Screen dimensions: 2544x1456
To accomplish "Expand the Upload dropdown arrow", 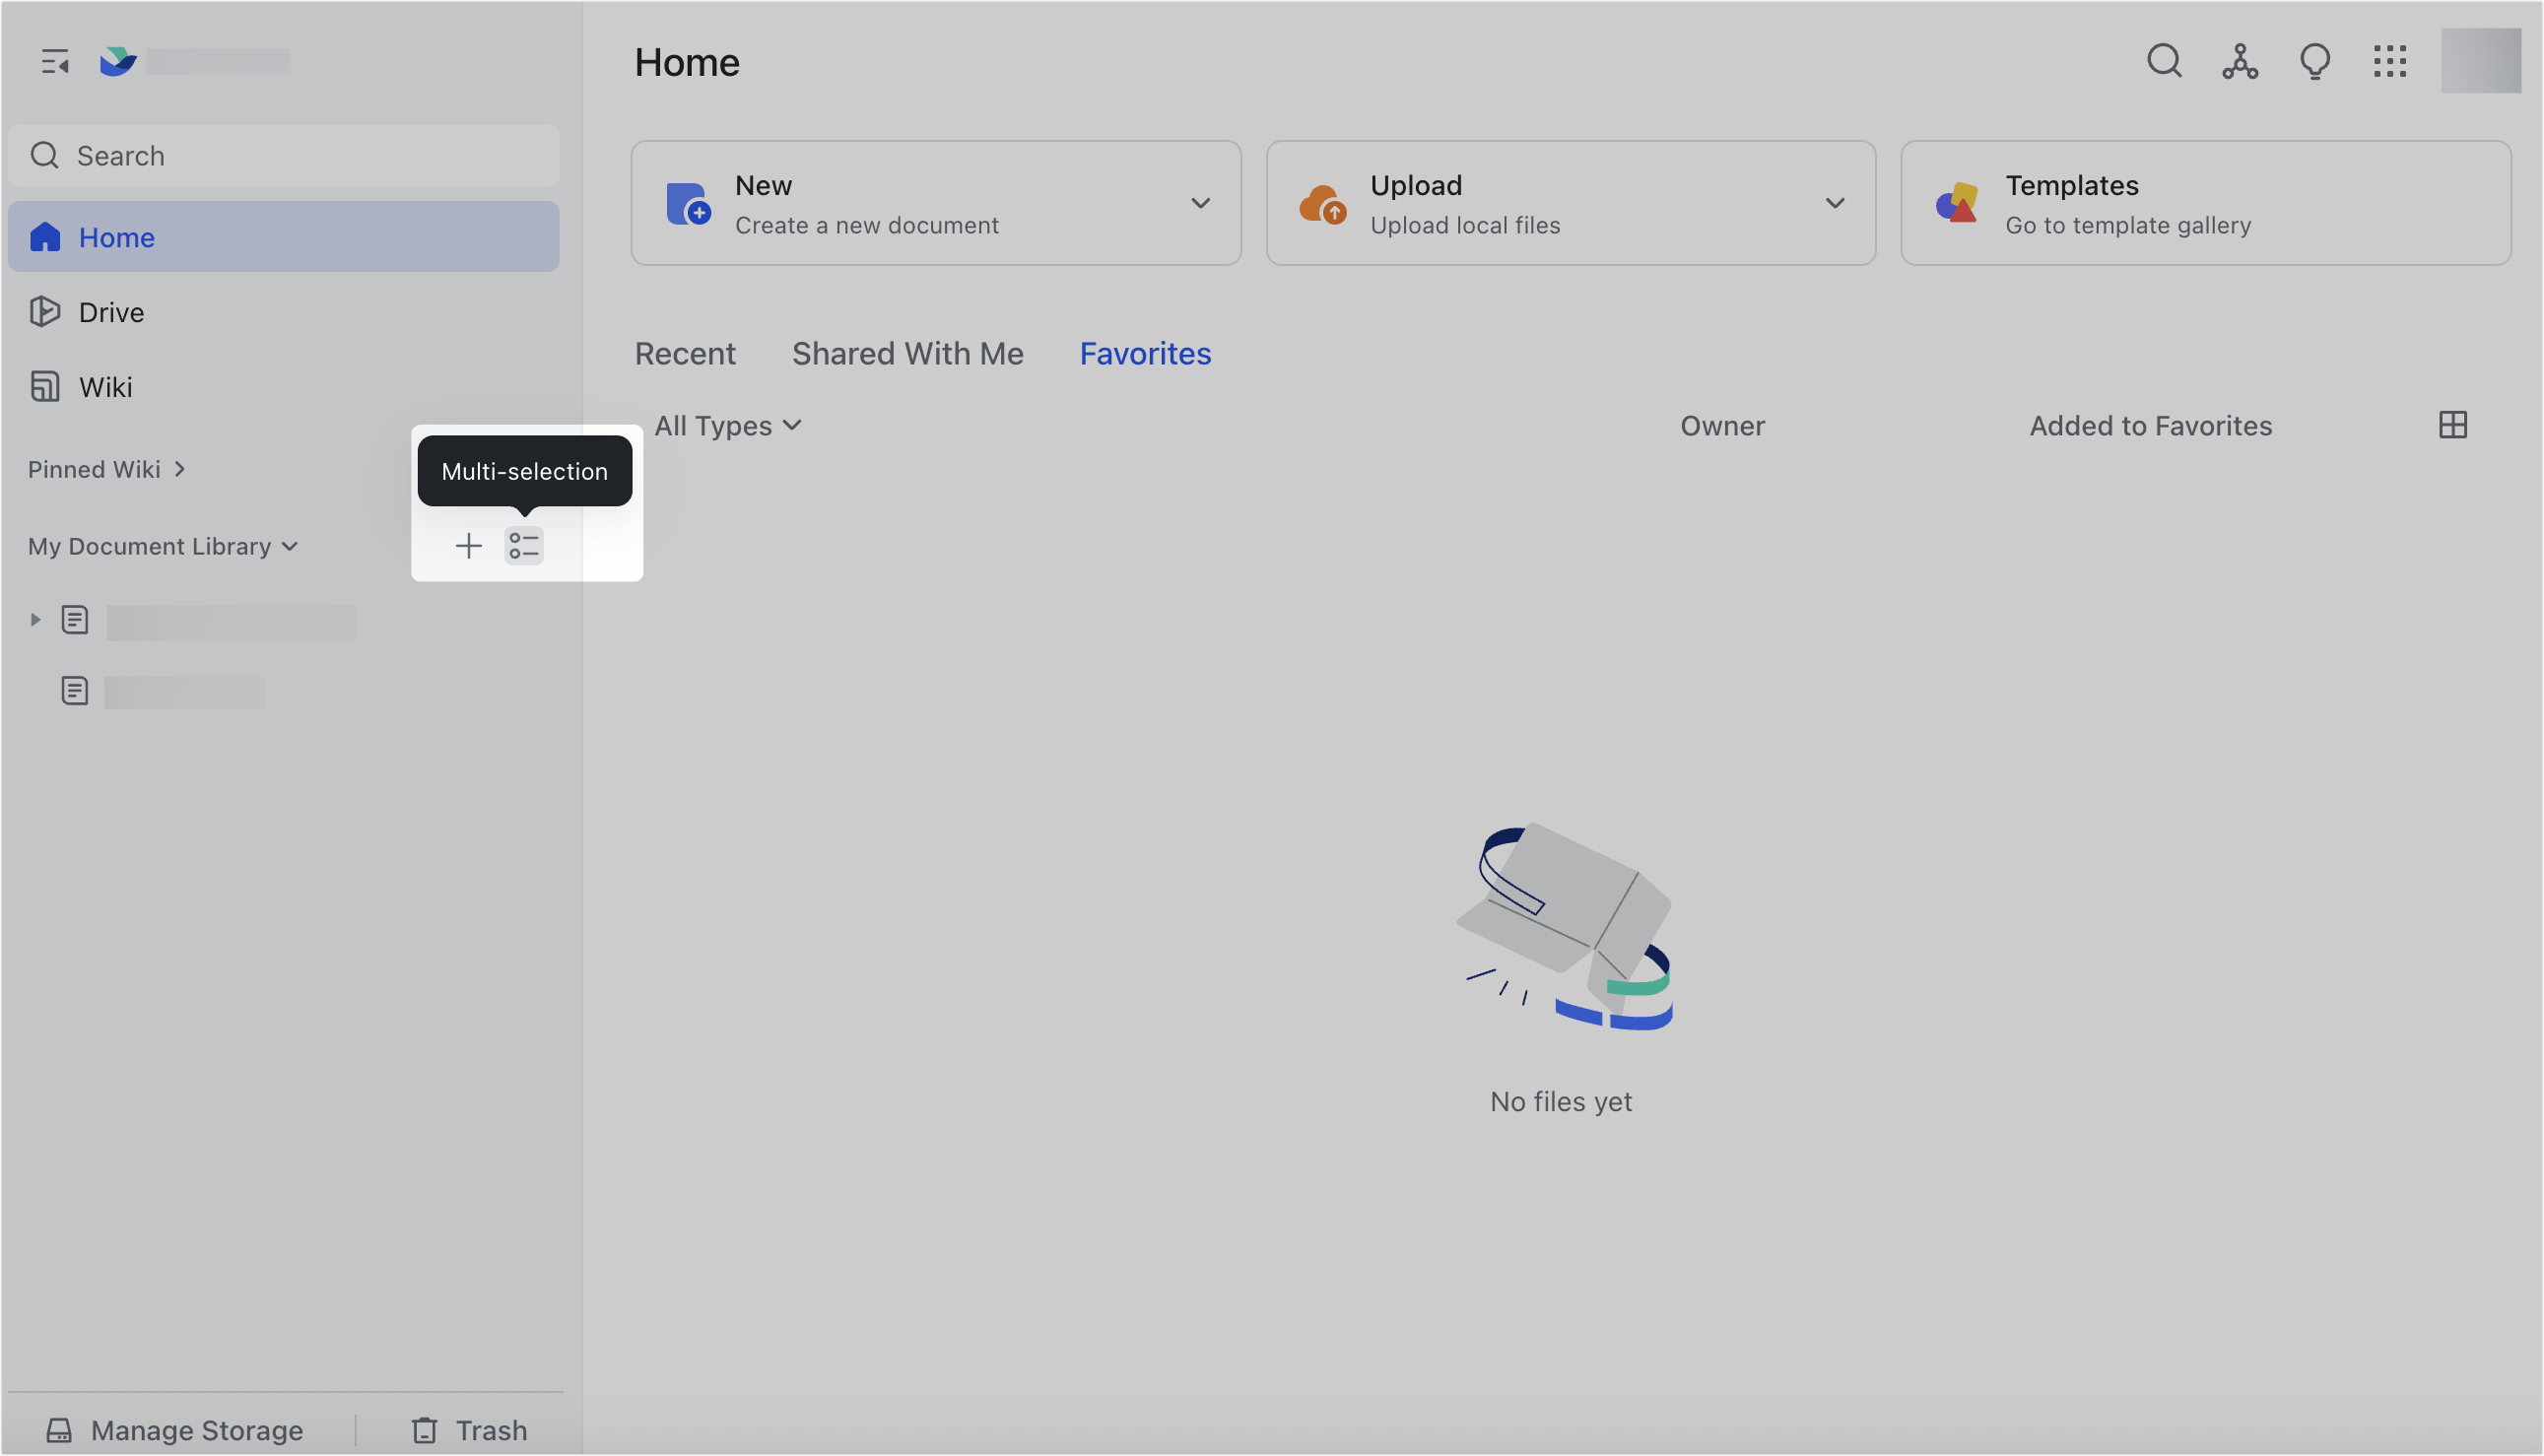I will 1835,203.
